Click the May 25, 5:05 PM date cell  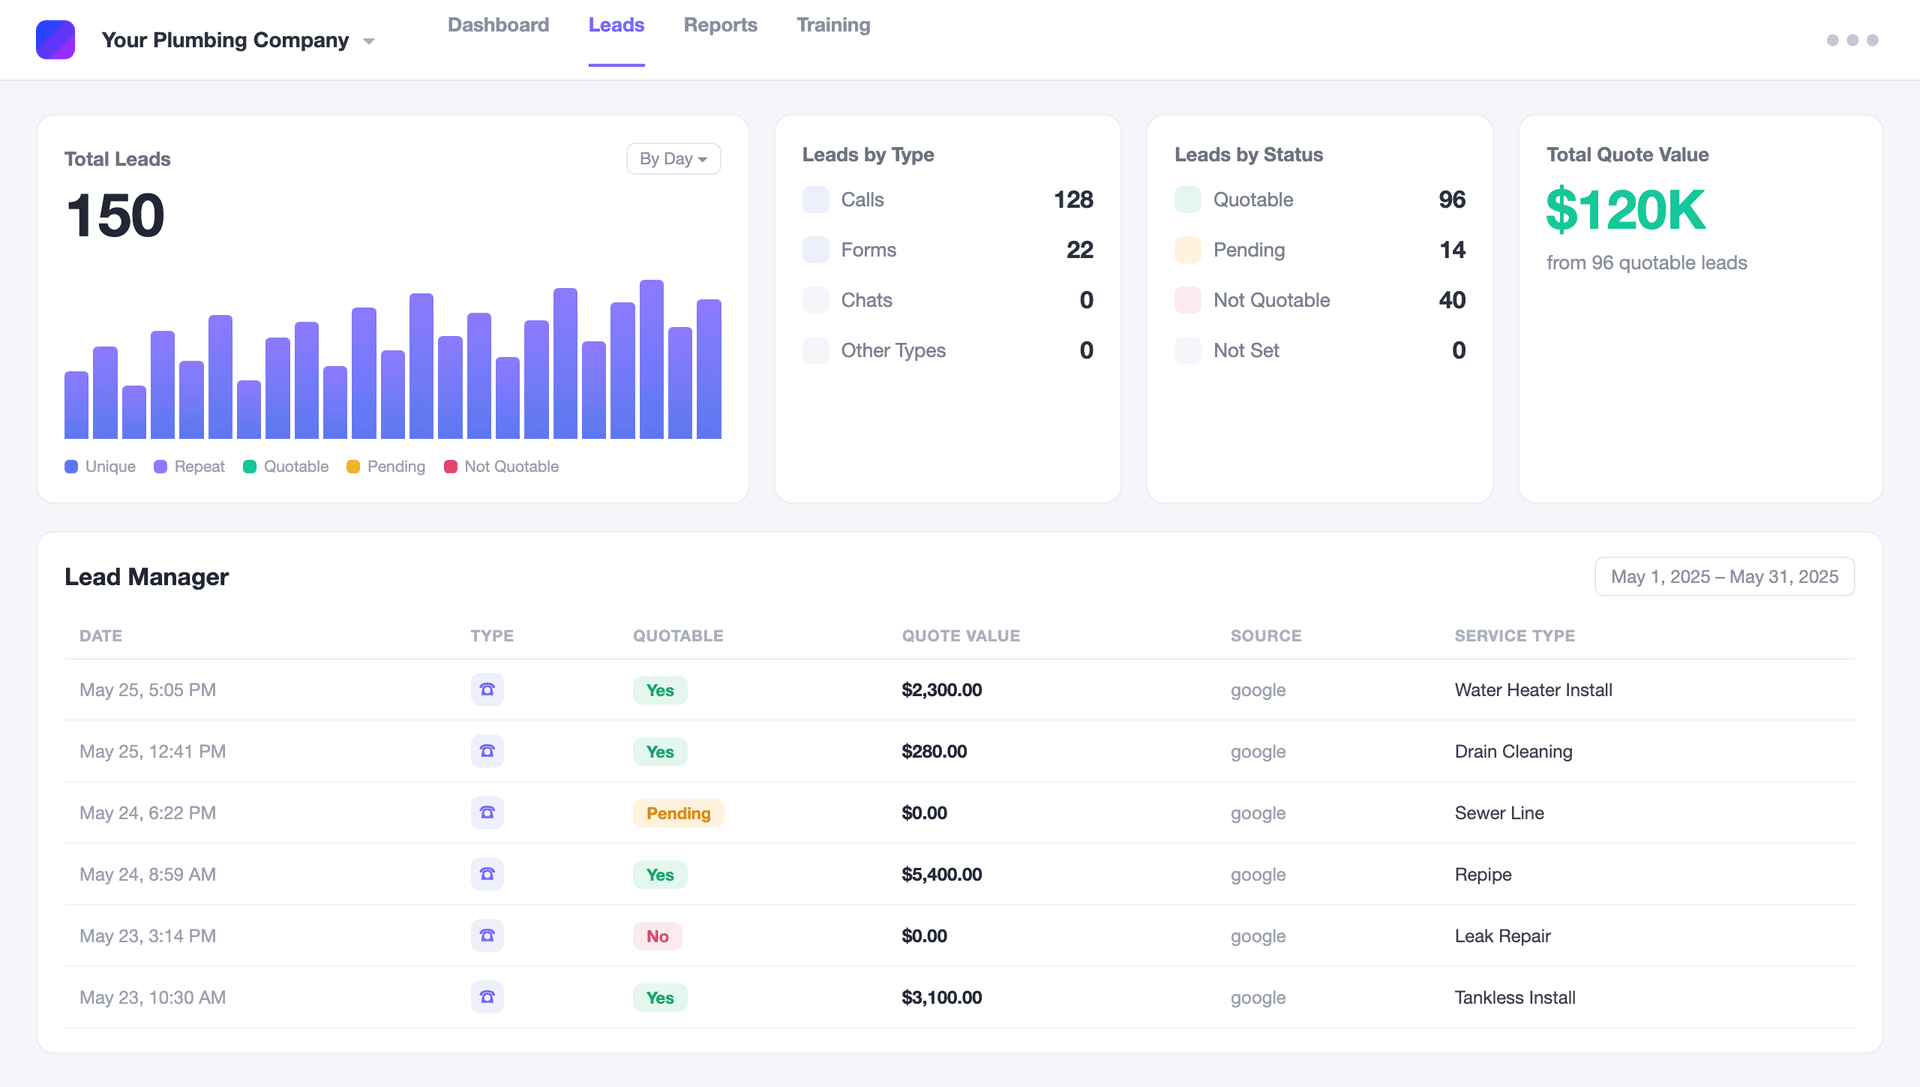[147, 689]
